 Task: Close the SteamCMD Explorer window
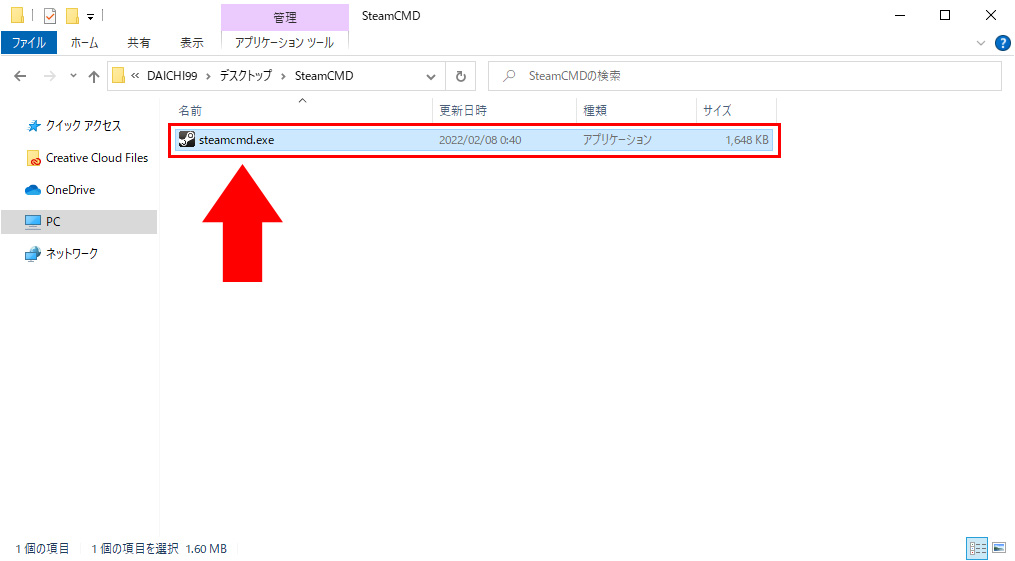click(x=990, y=16)
